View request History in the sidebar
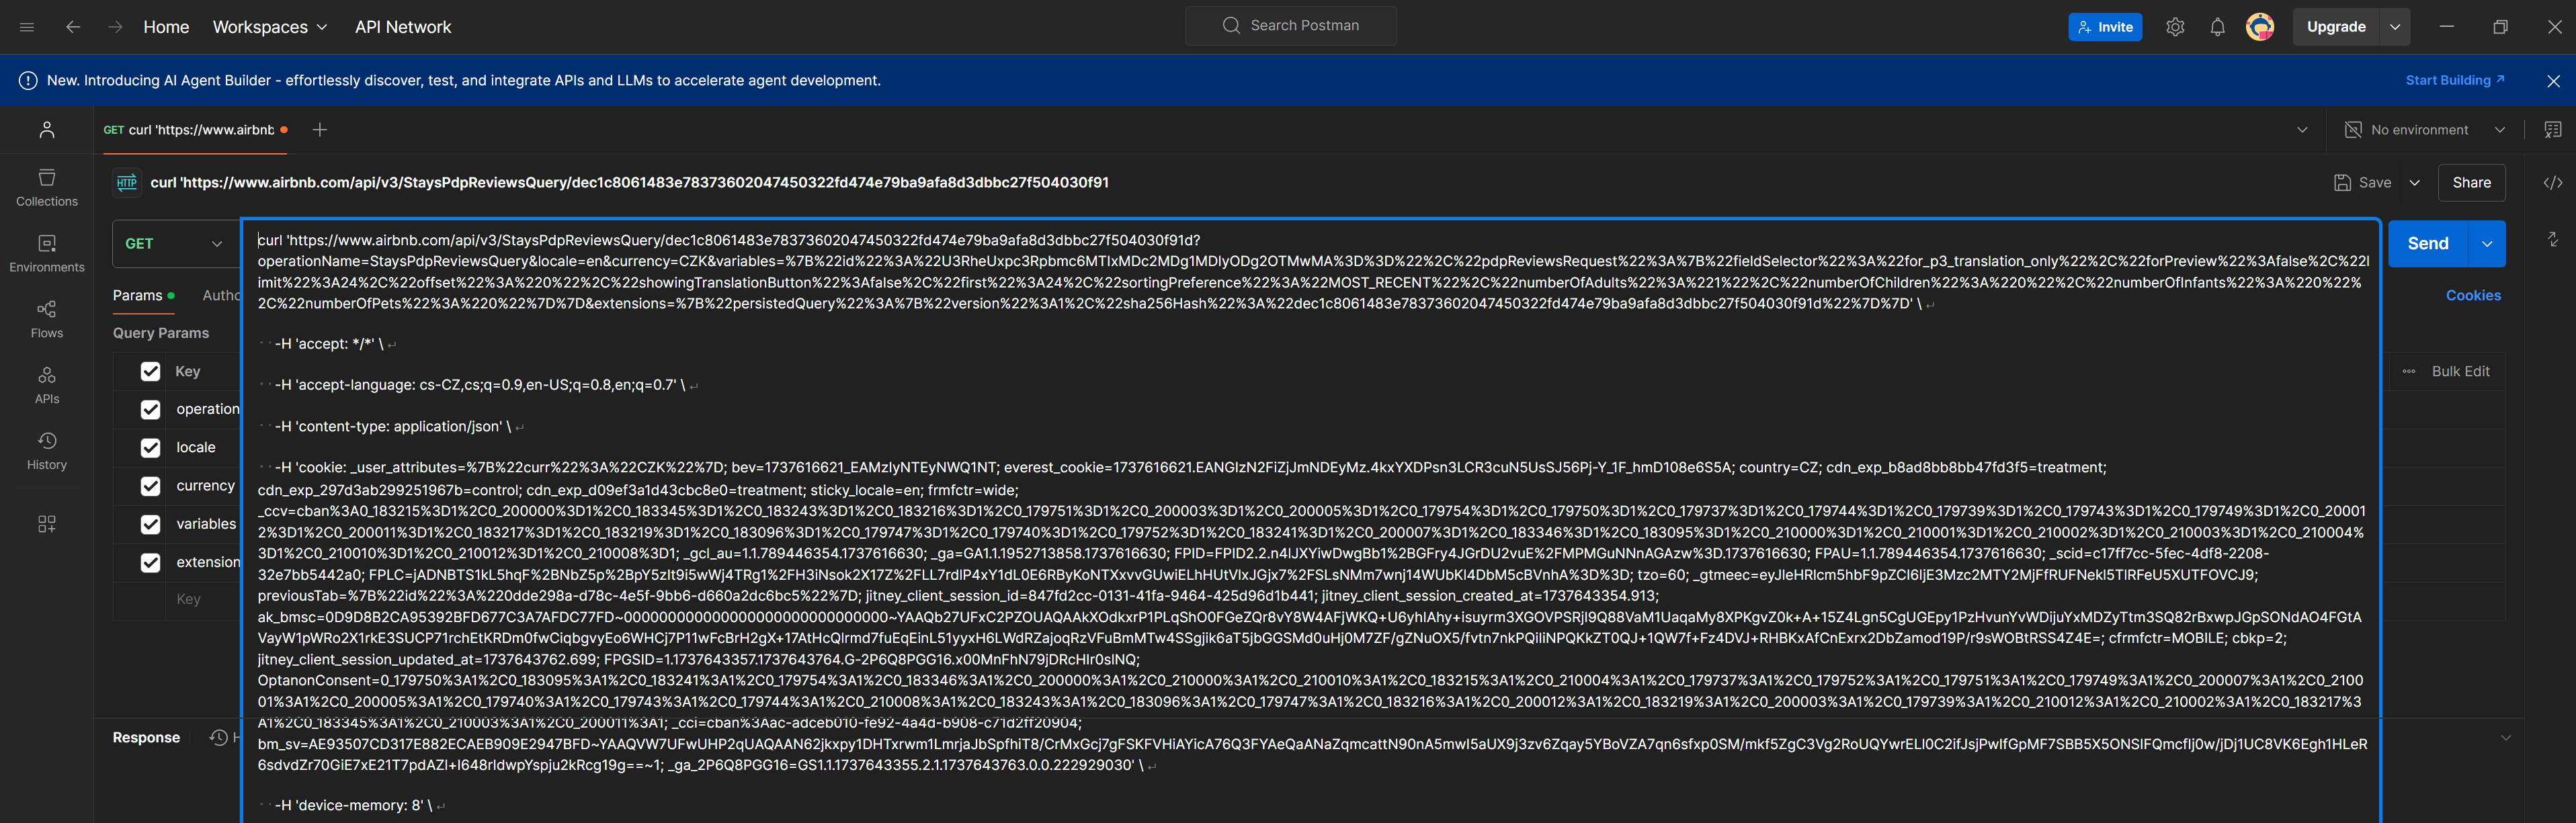Image resolution: width=2576 pixels, height=823 pixels. pos(46,449)
